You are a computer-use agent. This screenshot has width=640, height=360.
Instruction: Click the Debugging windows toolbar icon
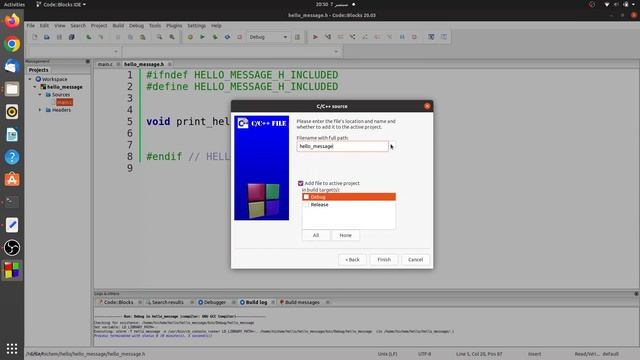[431, 37]
